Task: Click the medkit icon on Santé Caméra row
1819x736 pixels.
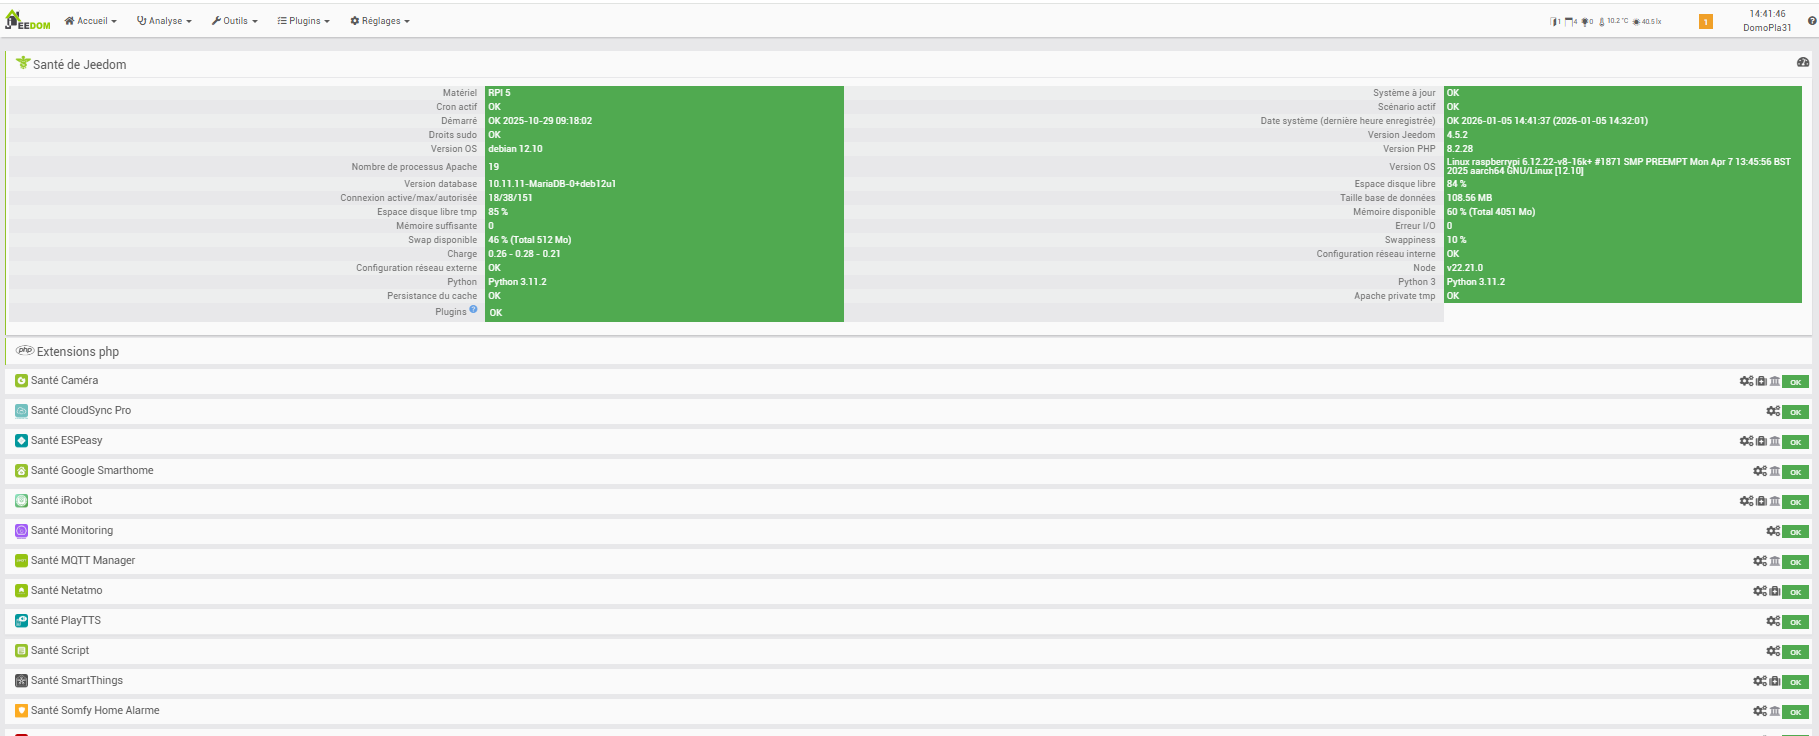Action: (x=1761, y=381)
